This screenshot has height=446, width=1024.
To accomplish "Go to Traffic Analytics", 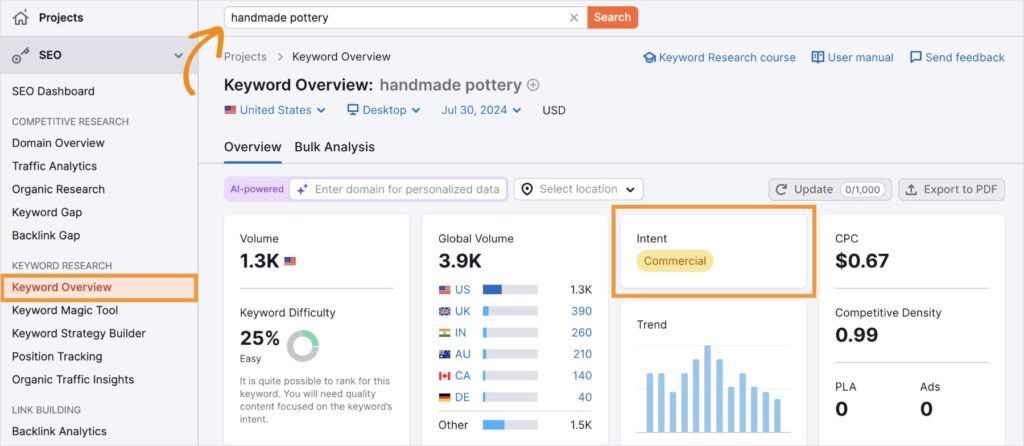I will click(54, 166).
